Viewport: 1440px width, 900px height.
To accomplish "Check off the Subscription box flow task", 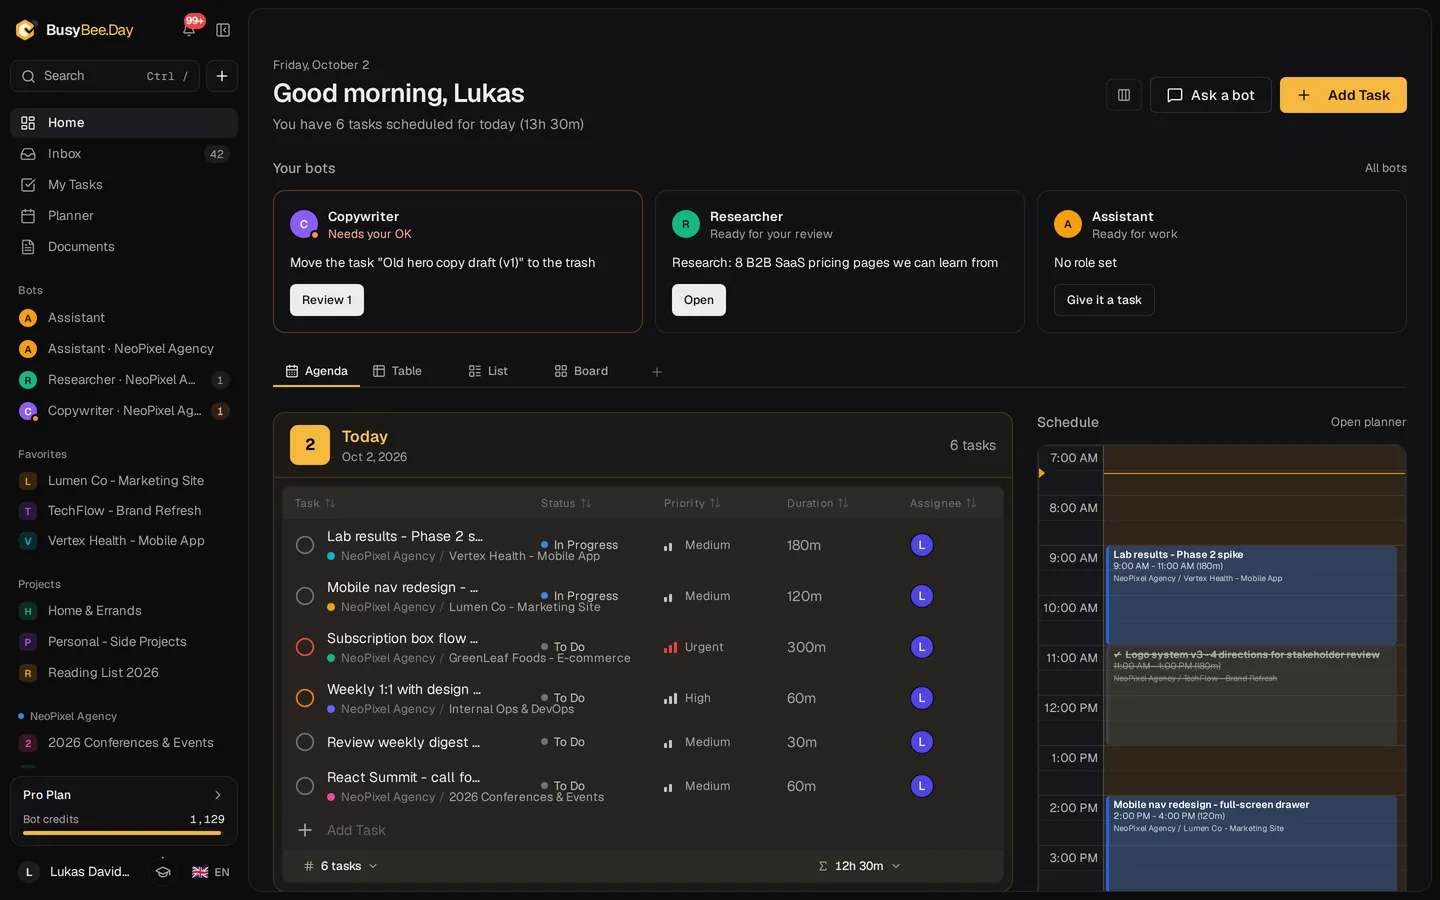I will (305, 647).
